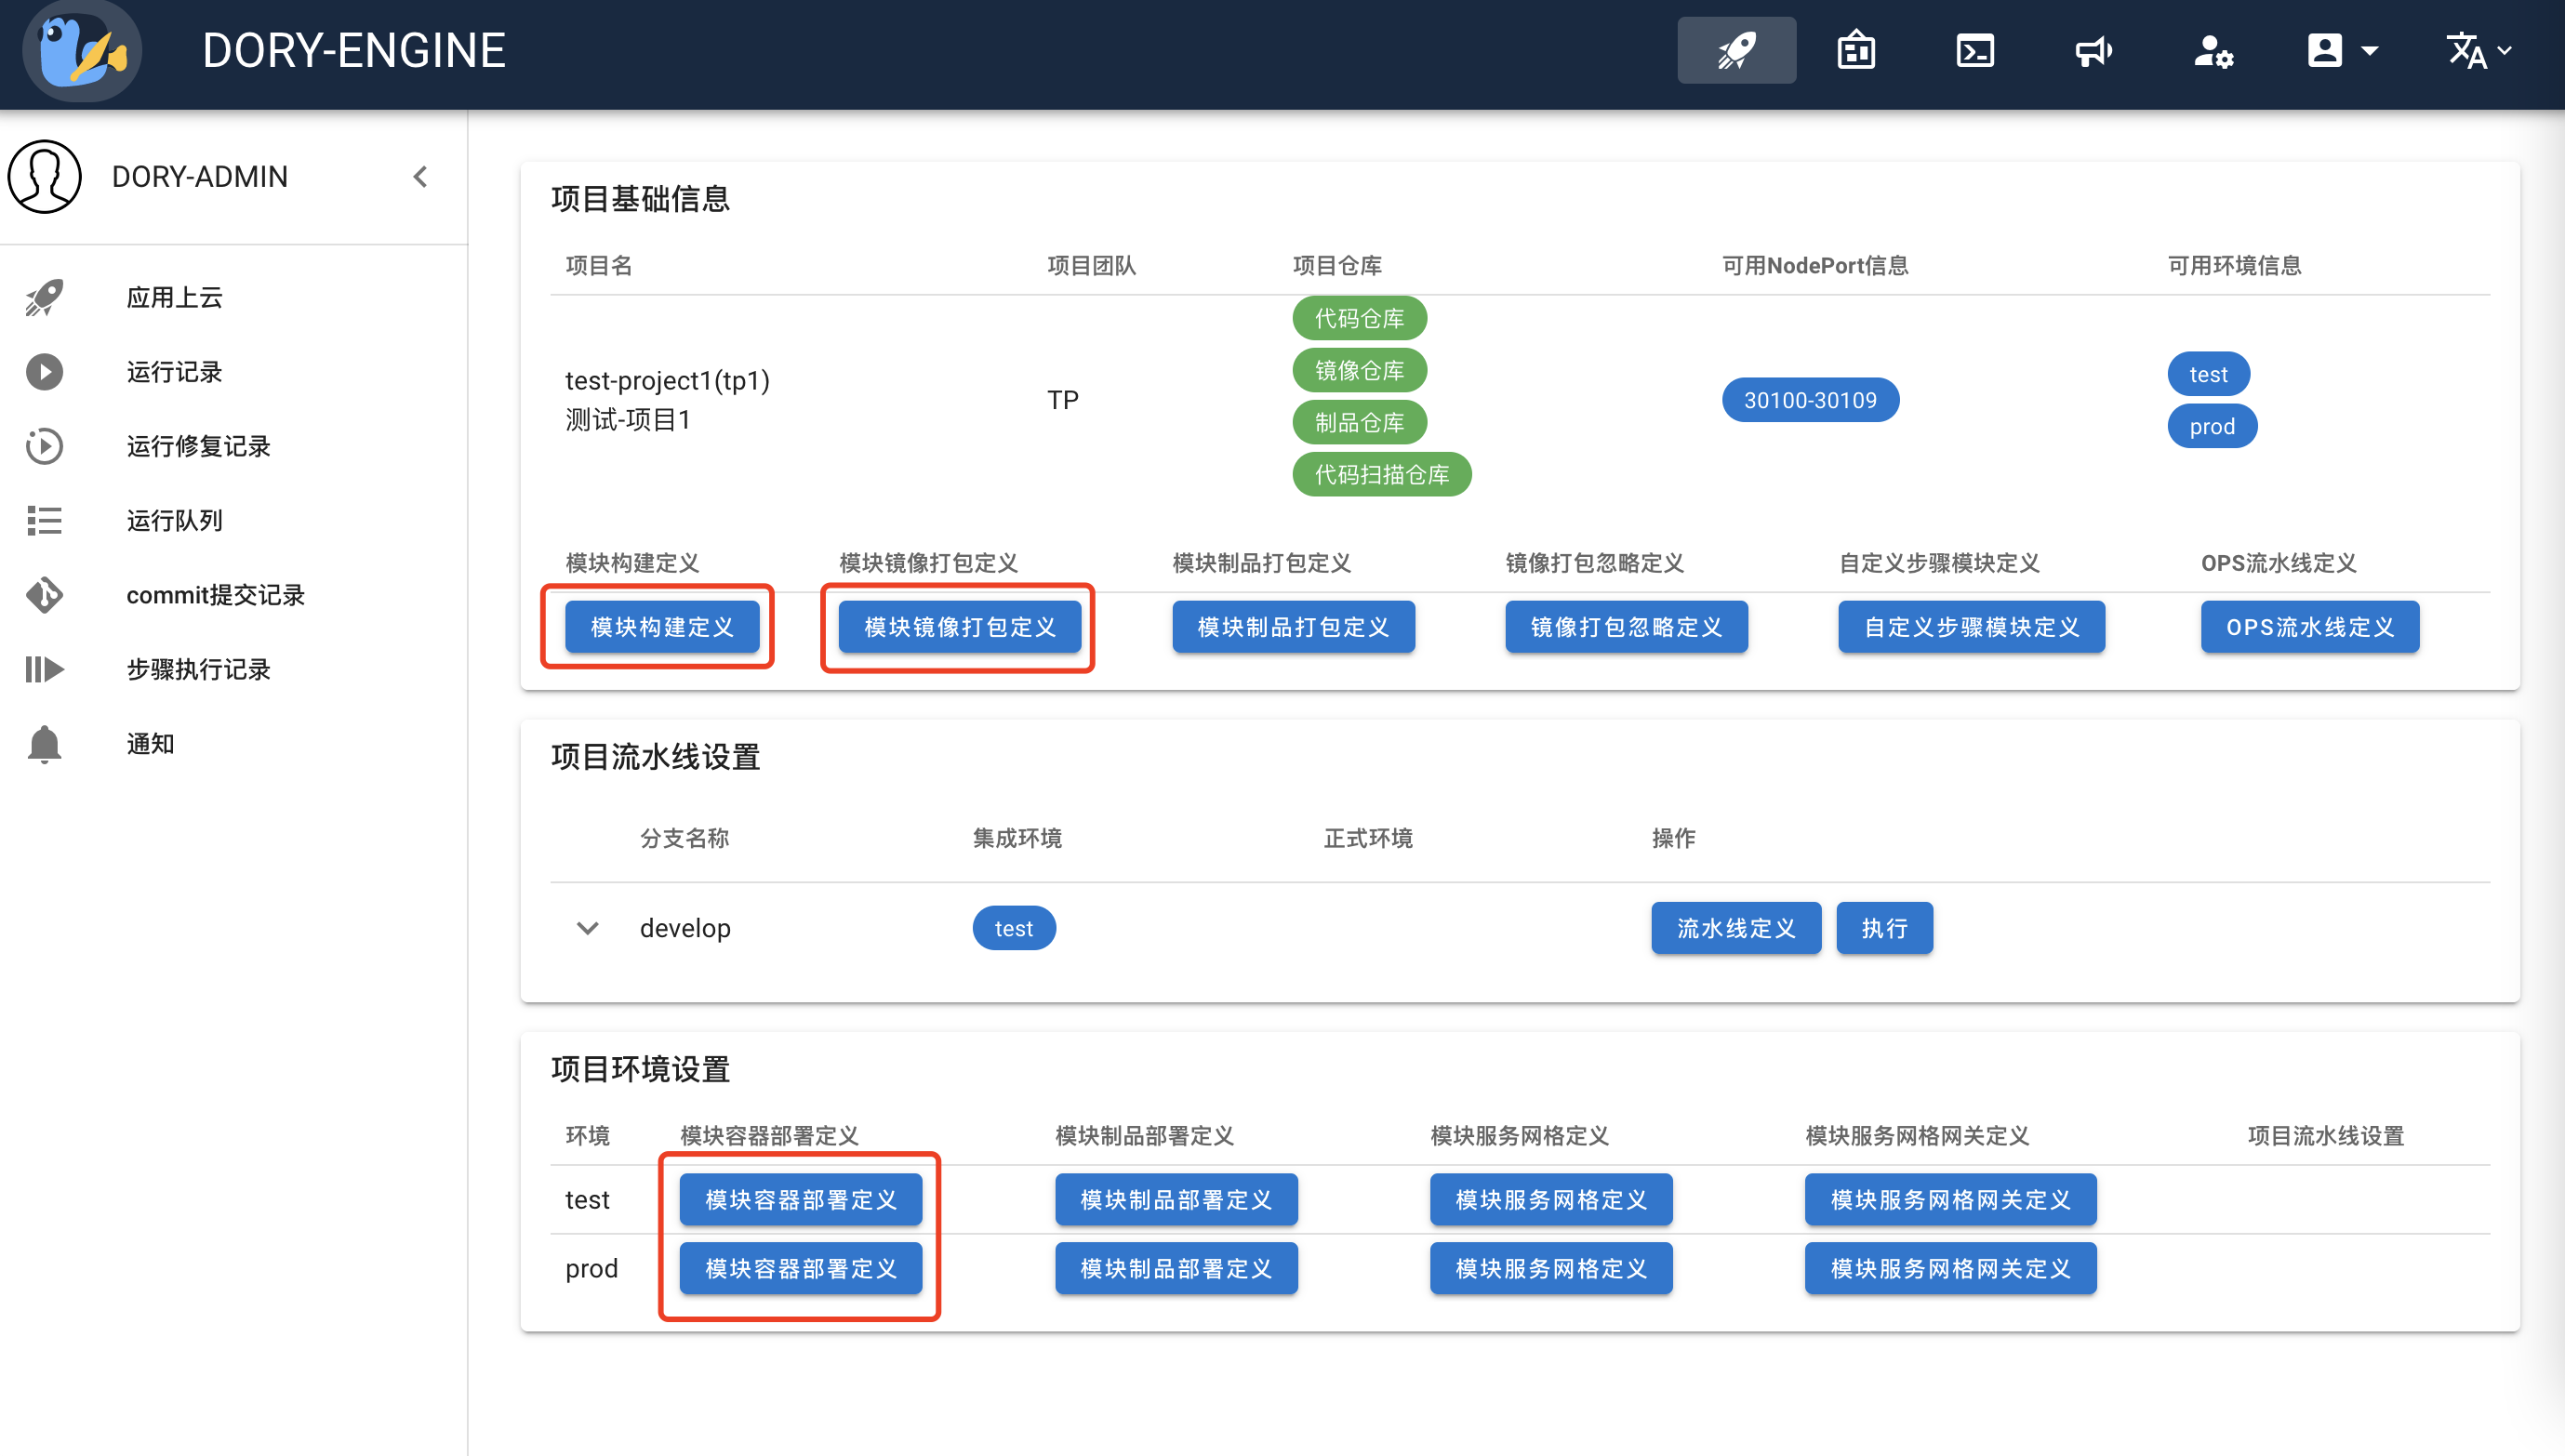Open the user management settings icon

[x=2214, y=51]
